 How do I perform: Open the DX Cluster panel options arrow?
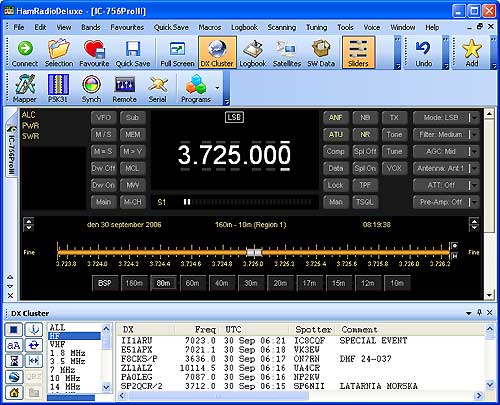tap(469, 313)
